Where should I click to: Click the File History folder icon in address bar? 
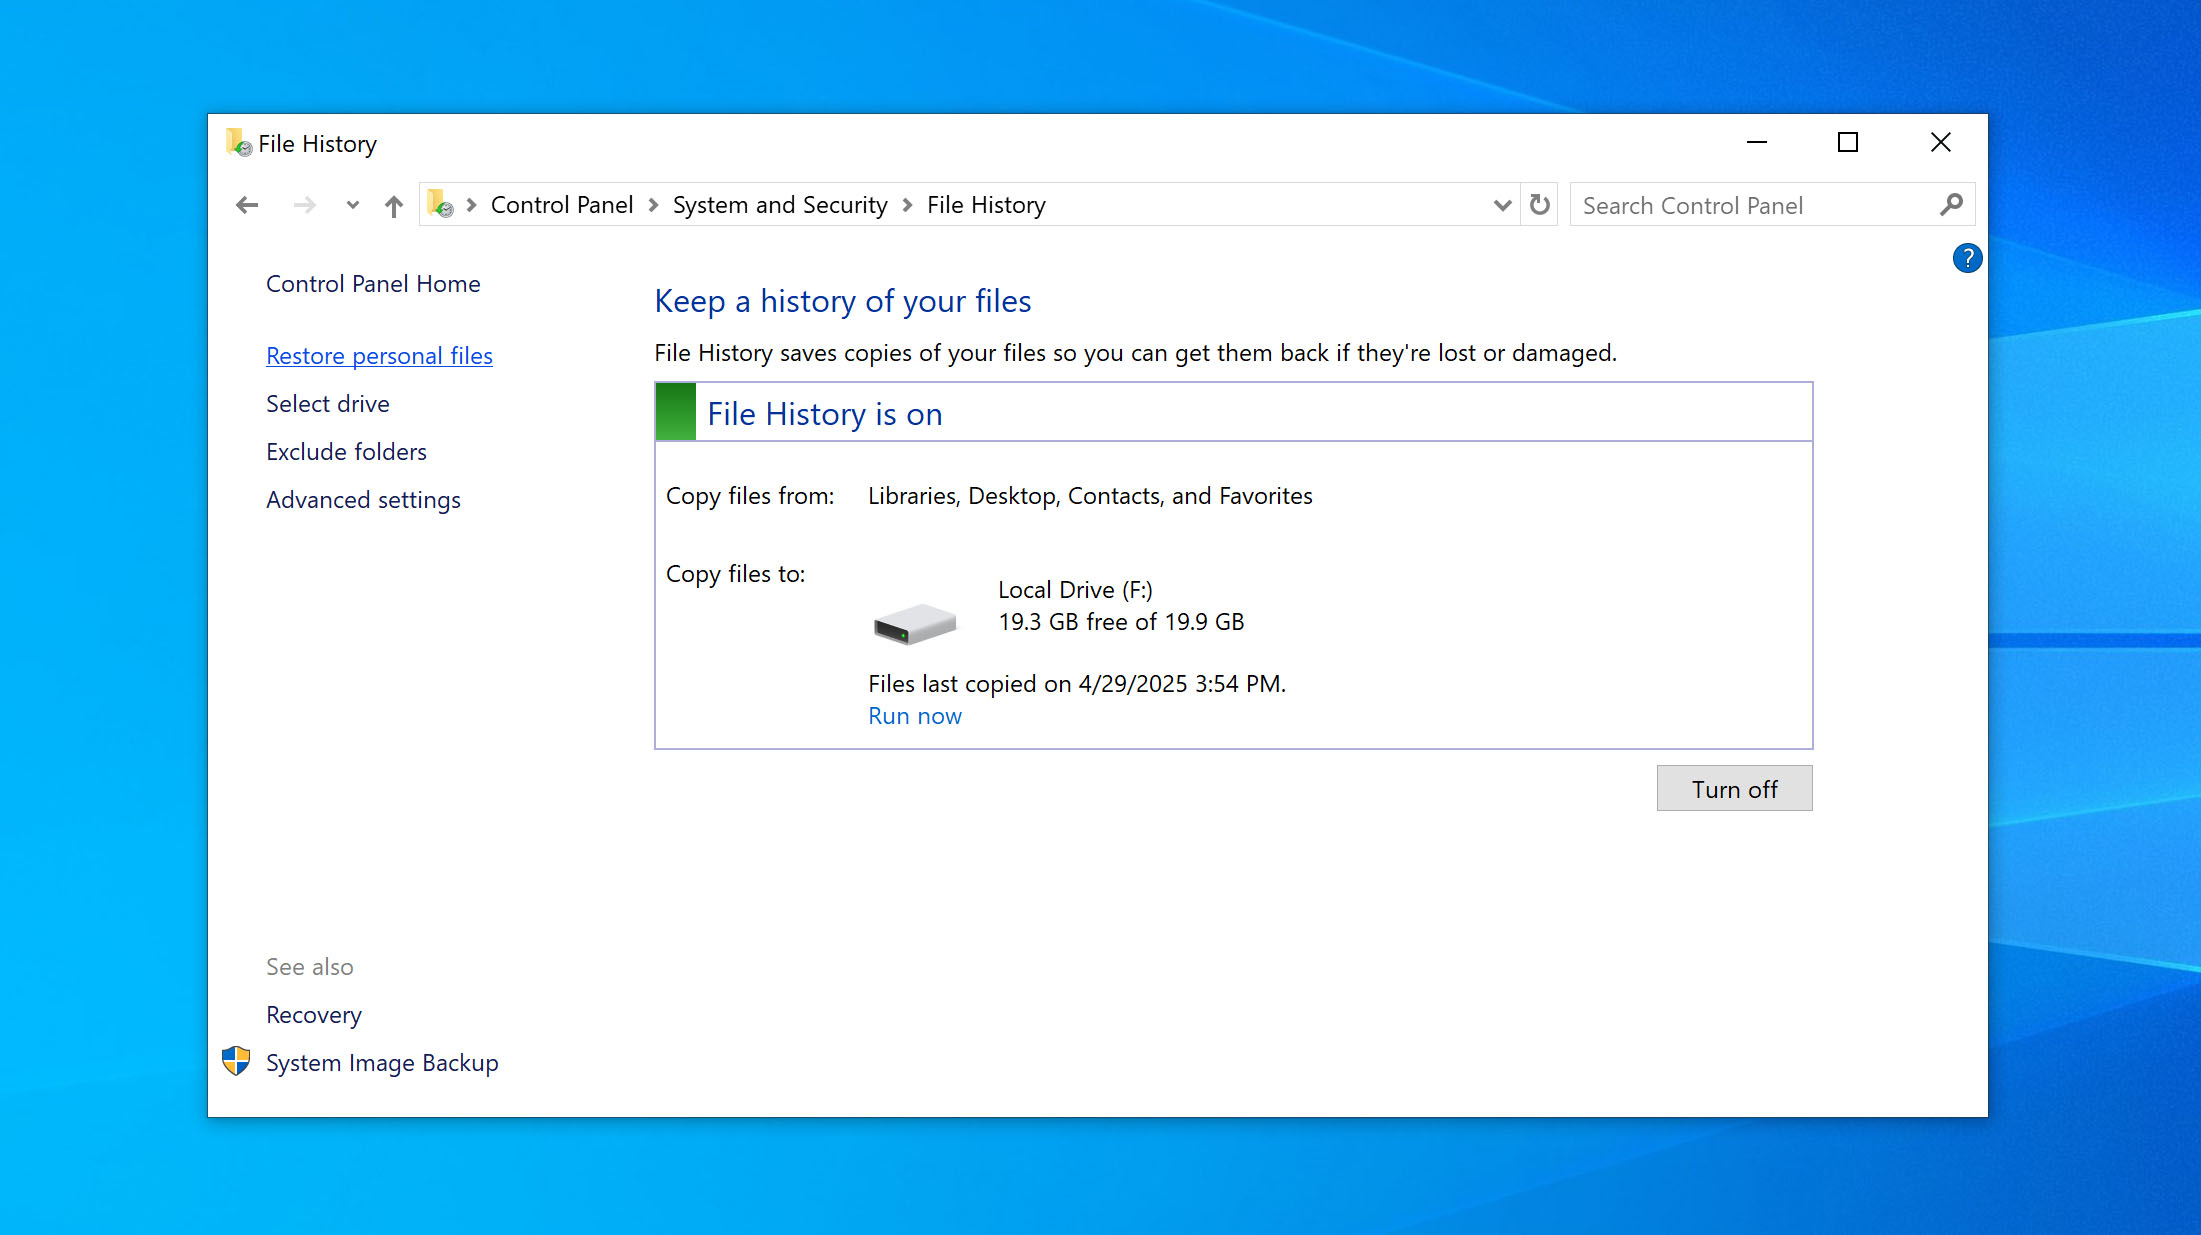tap(440, 204)
